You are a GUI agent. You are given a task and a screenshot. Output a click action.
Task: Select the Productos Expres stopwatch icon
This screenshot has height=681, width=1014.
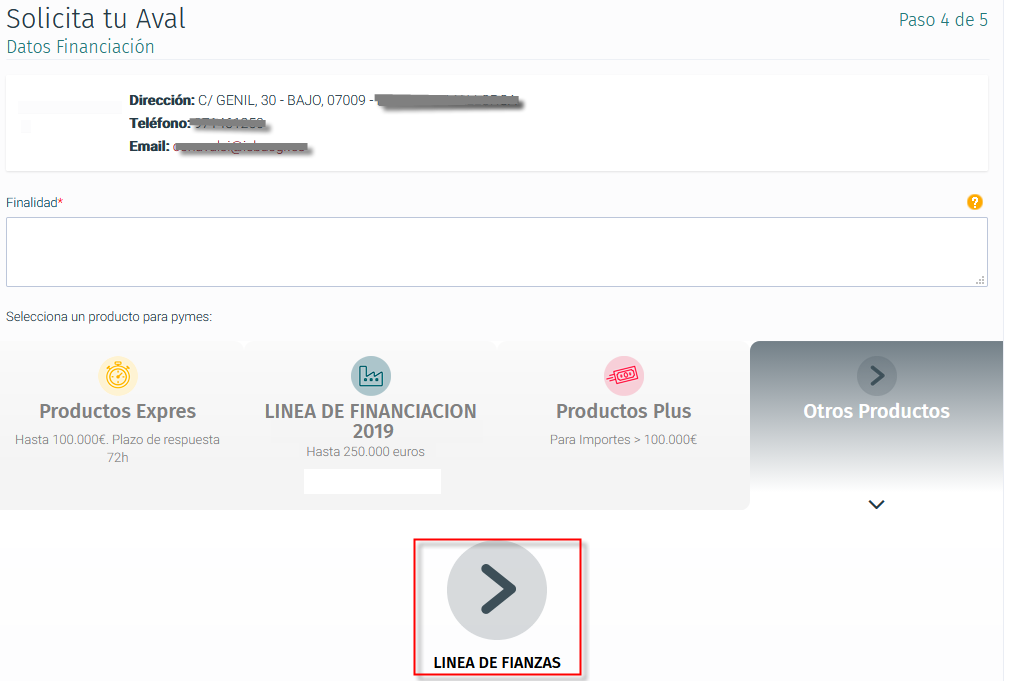tap(118, 375)
